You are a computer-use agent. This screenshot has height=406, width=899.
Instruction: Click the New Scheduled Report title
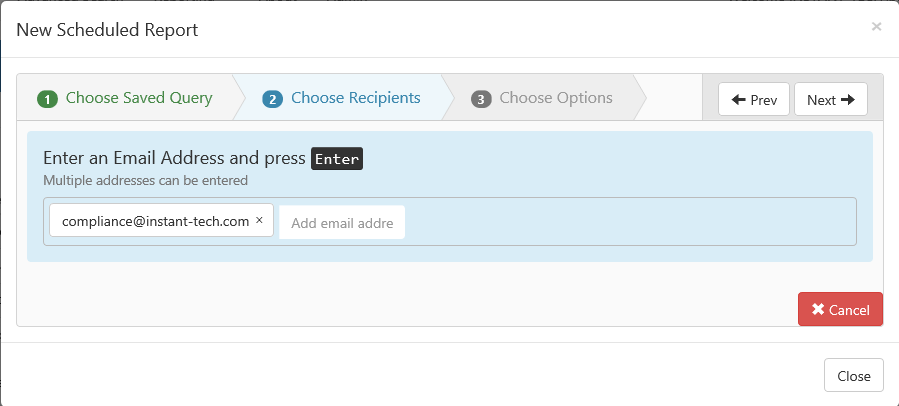coord(107,29)
